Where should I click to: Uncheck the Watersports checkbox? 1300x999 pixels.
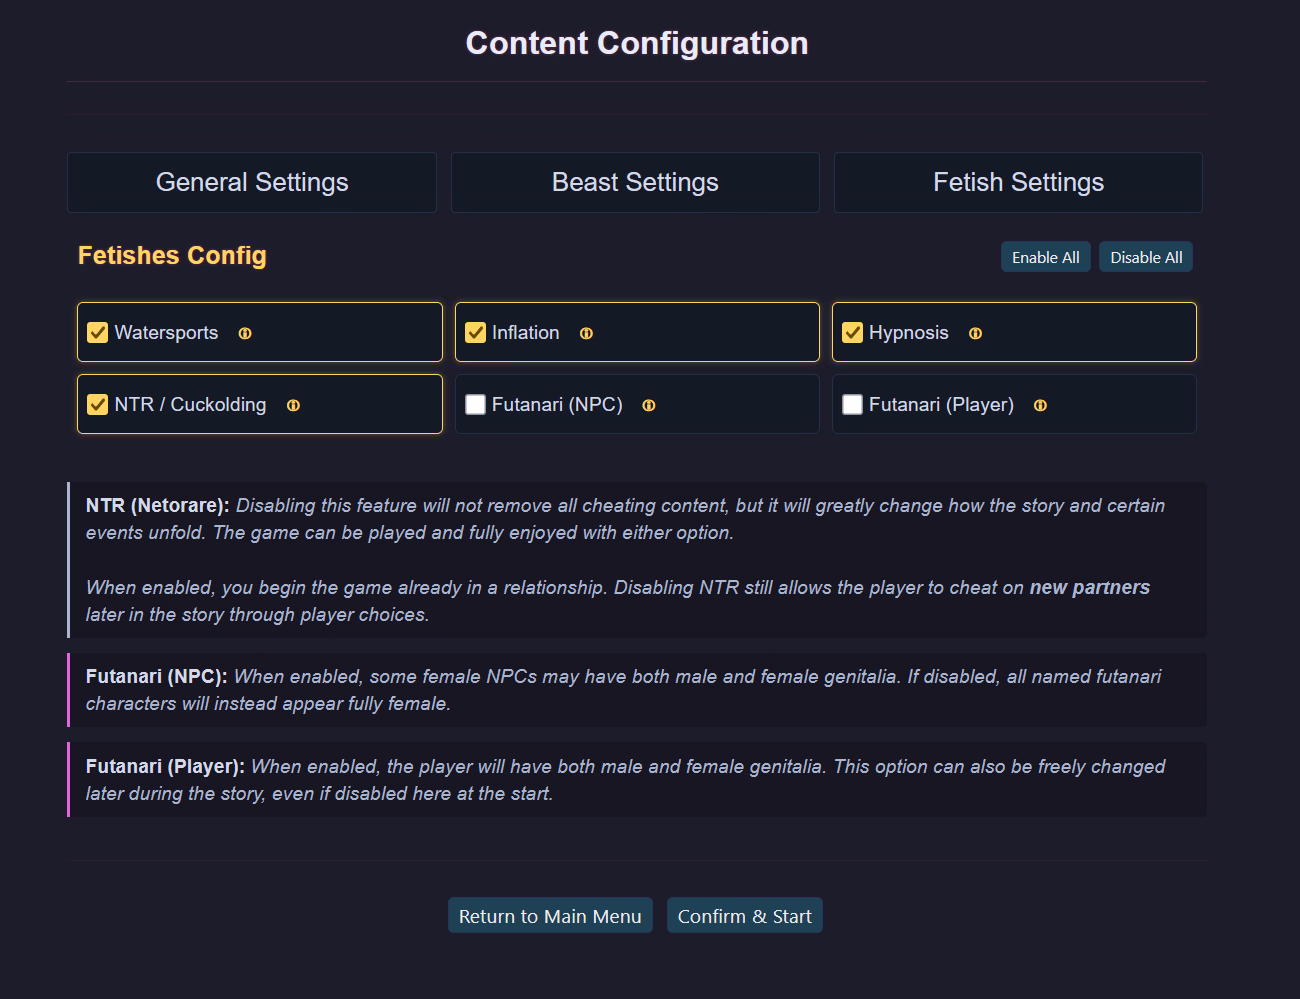pos(98,333)
